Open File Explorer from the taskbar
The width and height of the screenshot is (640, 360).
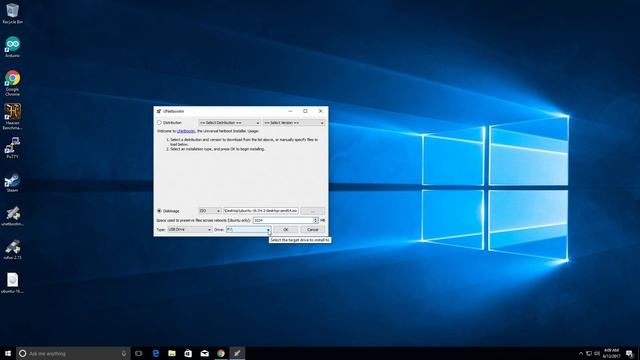coord(172,353)
